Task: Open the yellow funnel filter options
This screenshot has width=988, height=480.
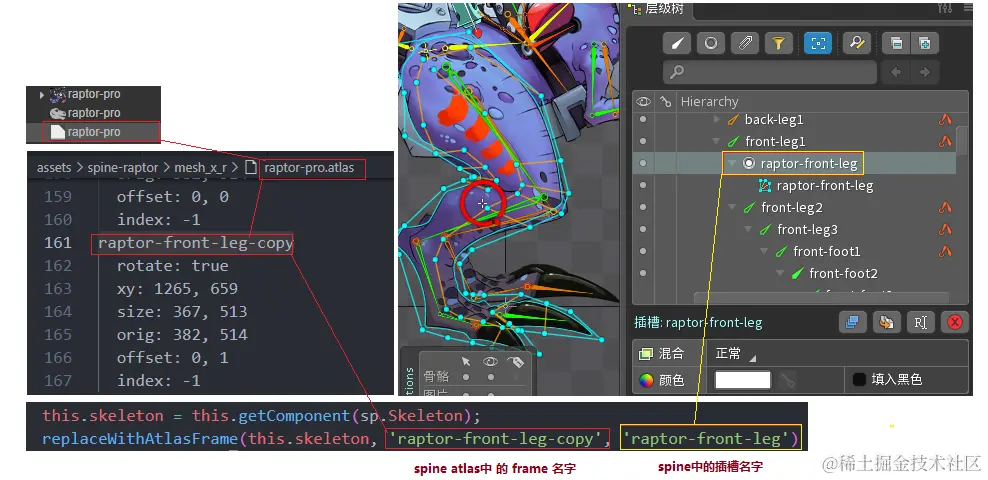Action: pyautogui.click(x=779, y=43)
